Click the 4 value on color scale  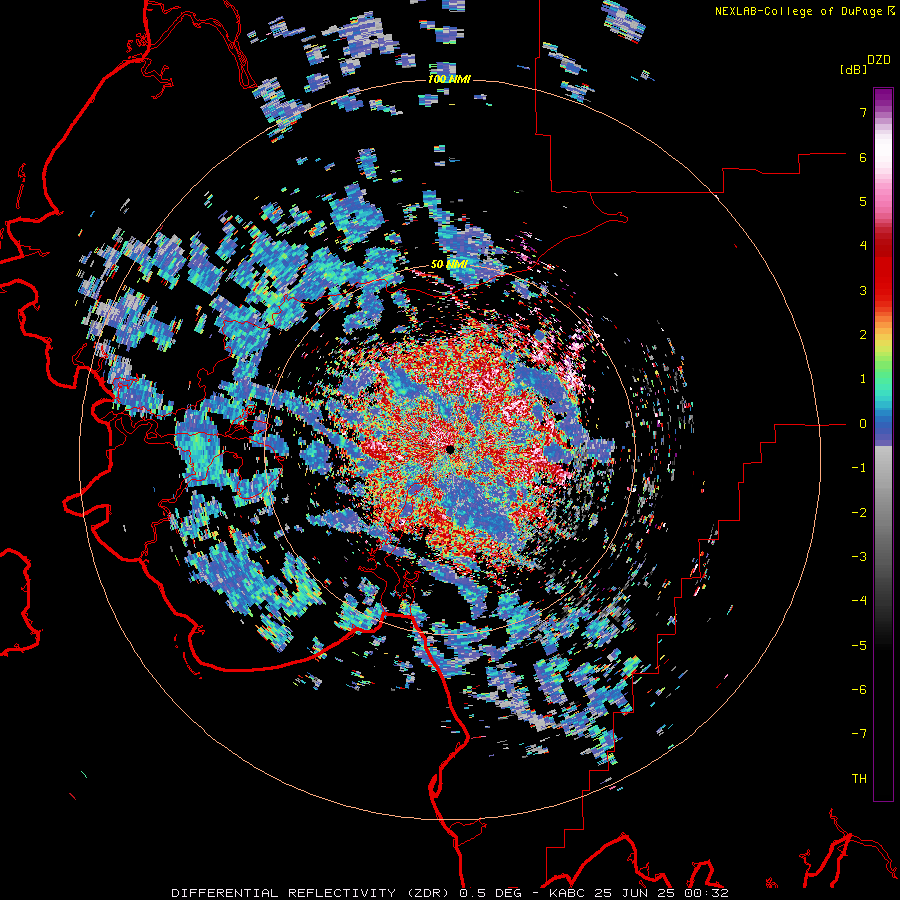pos(863,246)
